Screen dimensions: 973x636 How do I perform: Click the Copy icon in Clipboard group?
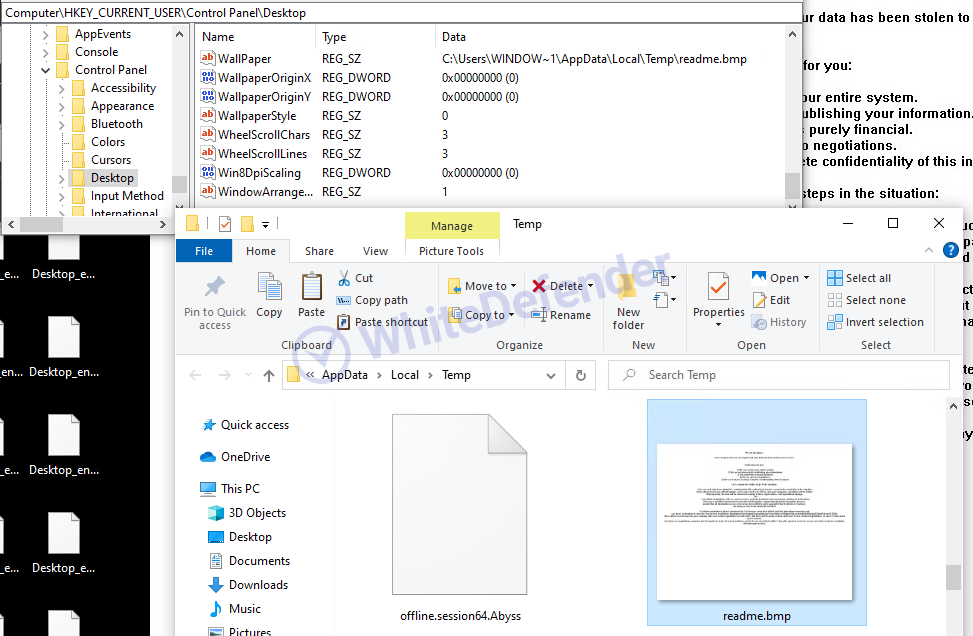pos(269,287)
